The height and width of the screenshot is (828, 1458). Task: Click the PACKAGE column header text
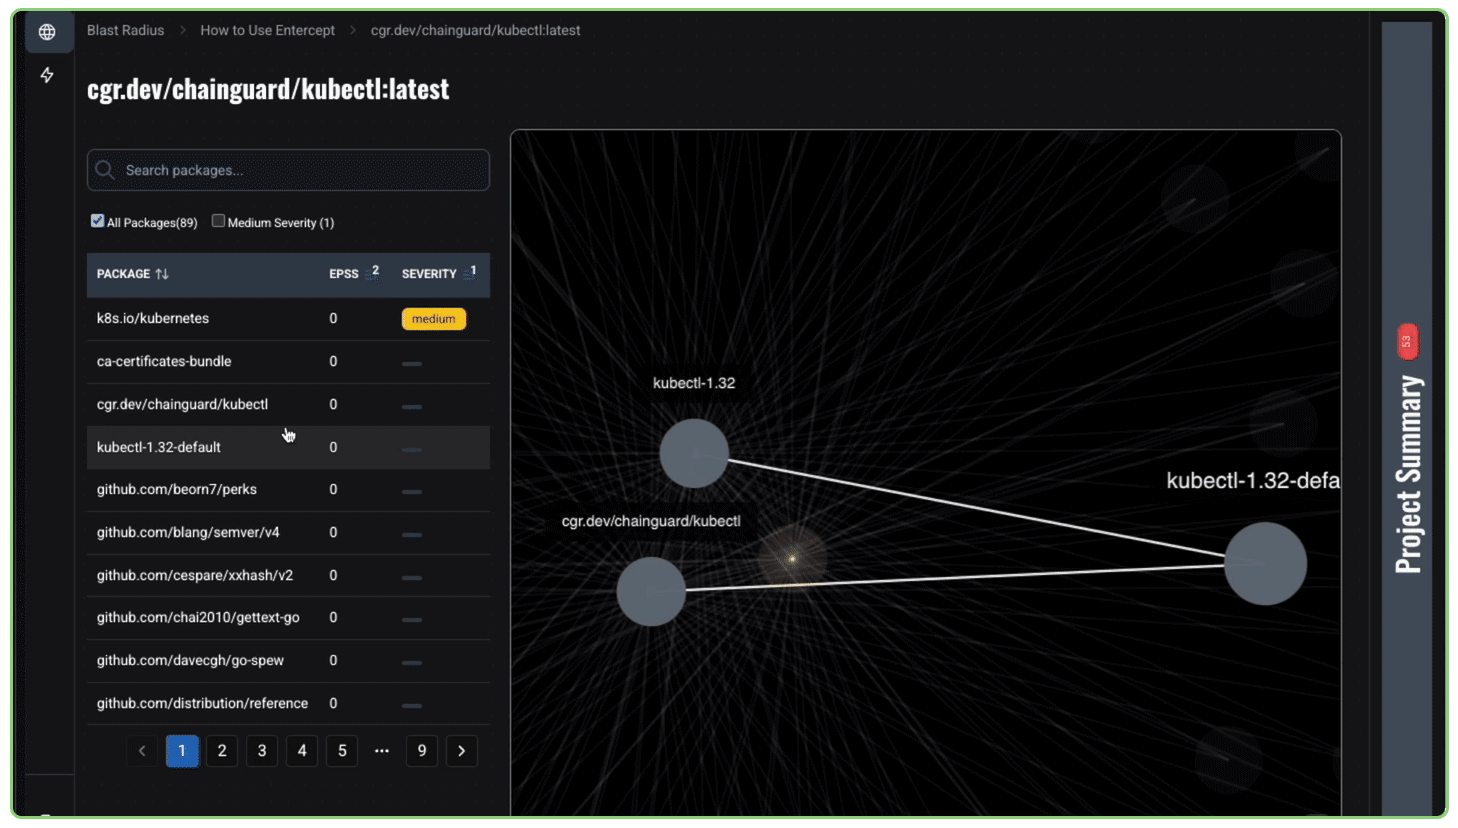click(123, 274)
